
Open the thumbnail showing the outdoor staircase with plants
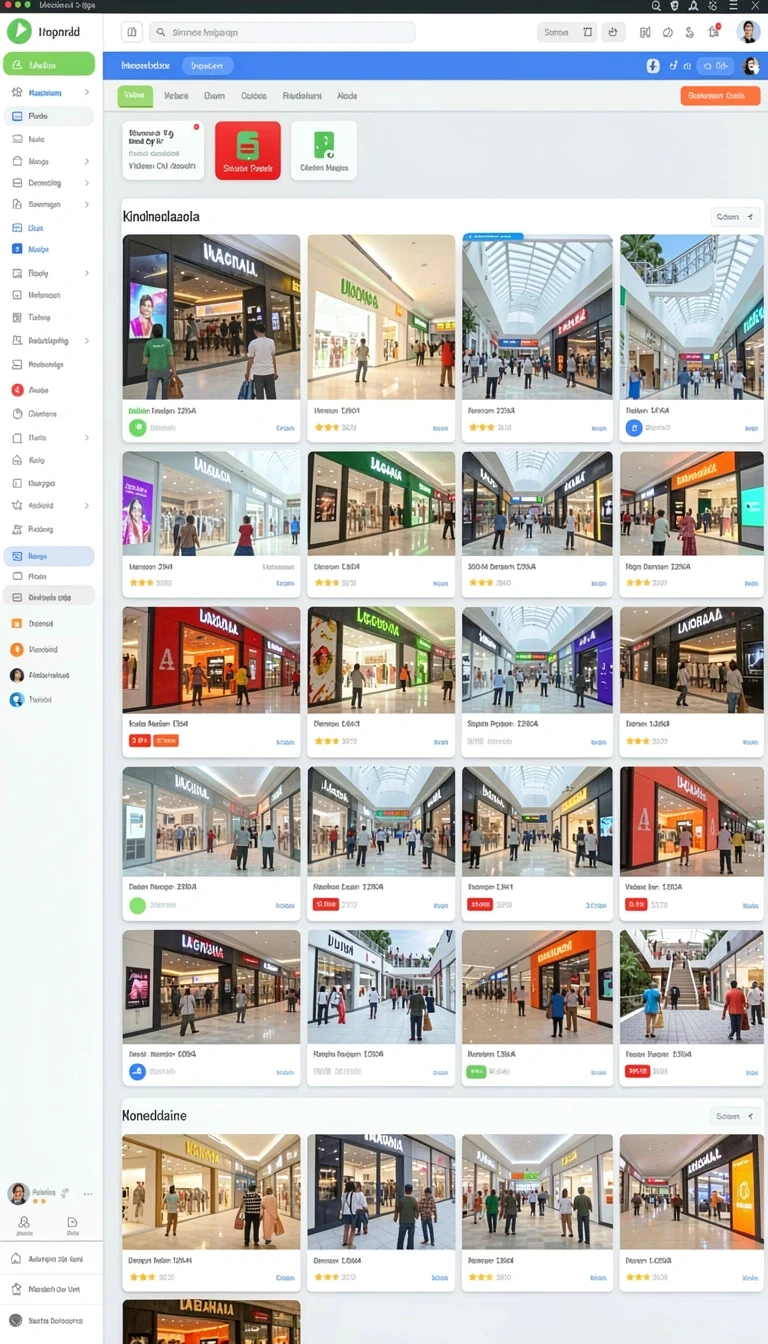[x=691, y=987]
